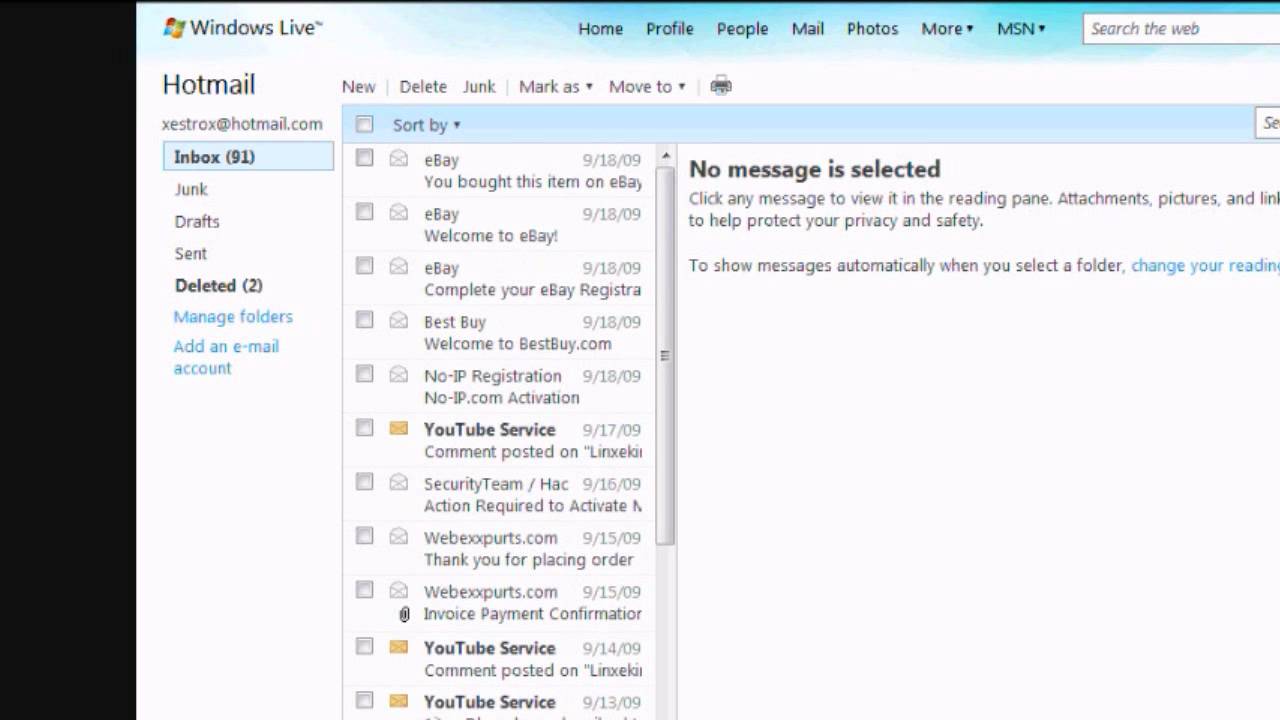Click xestrox@hotmail.com account name
This screenshot has width=1280, height=720.
click(x=242, y=124)
